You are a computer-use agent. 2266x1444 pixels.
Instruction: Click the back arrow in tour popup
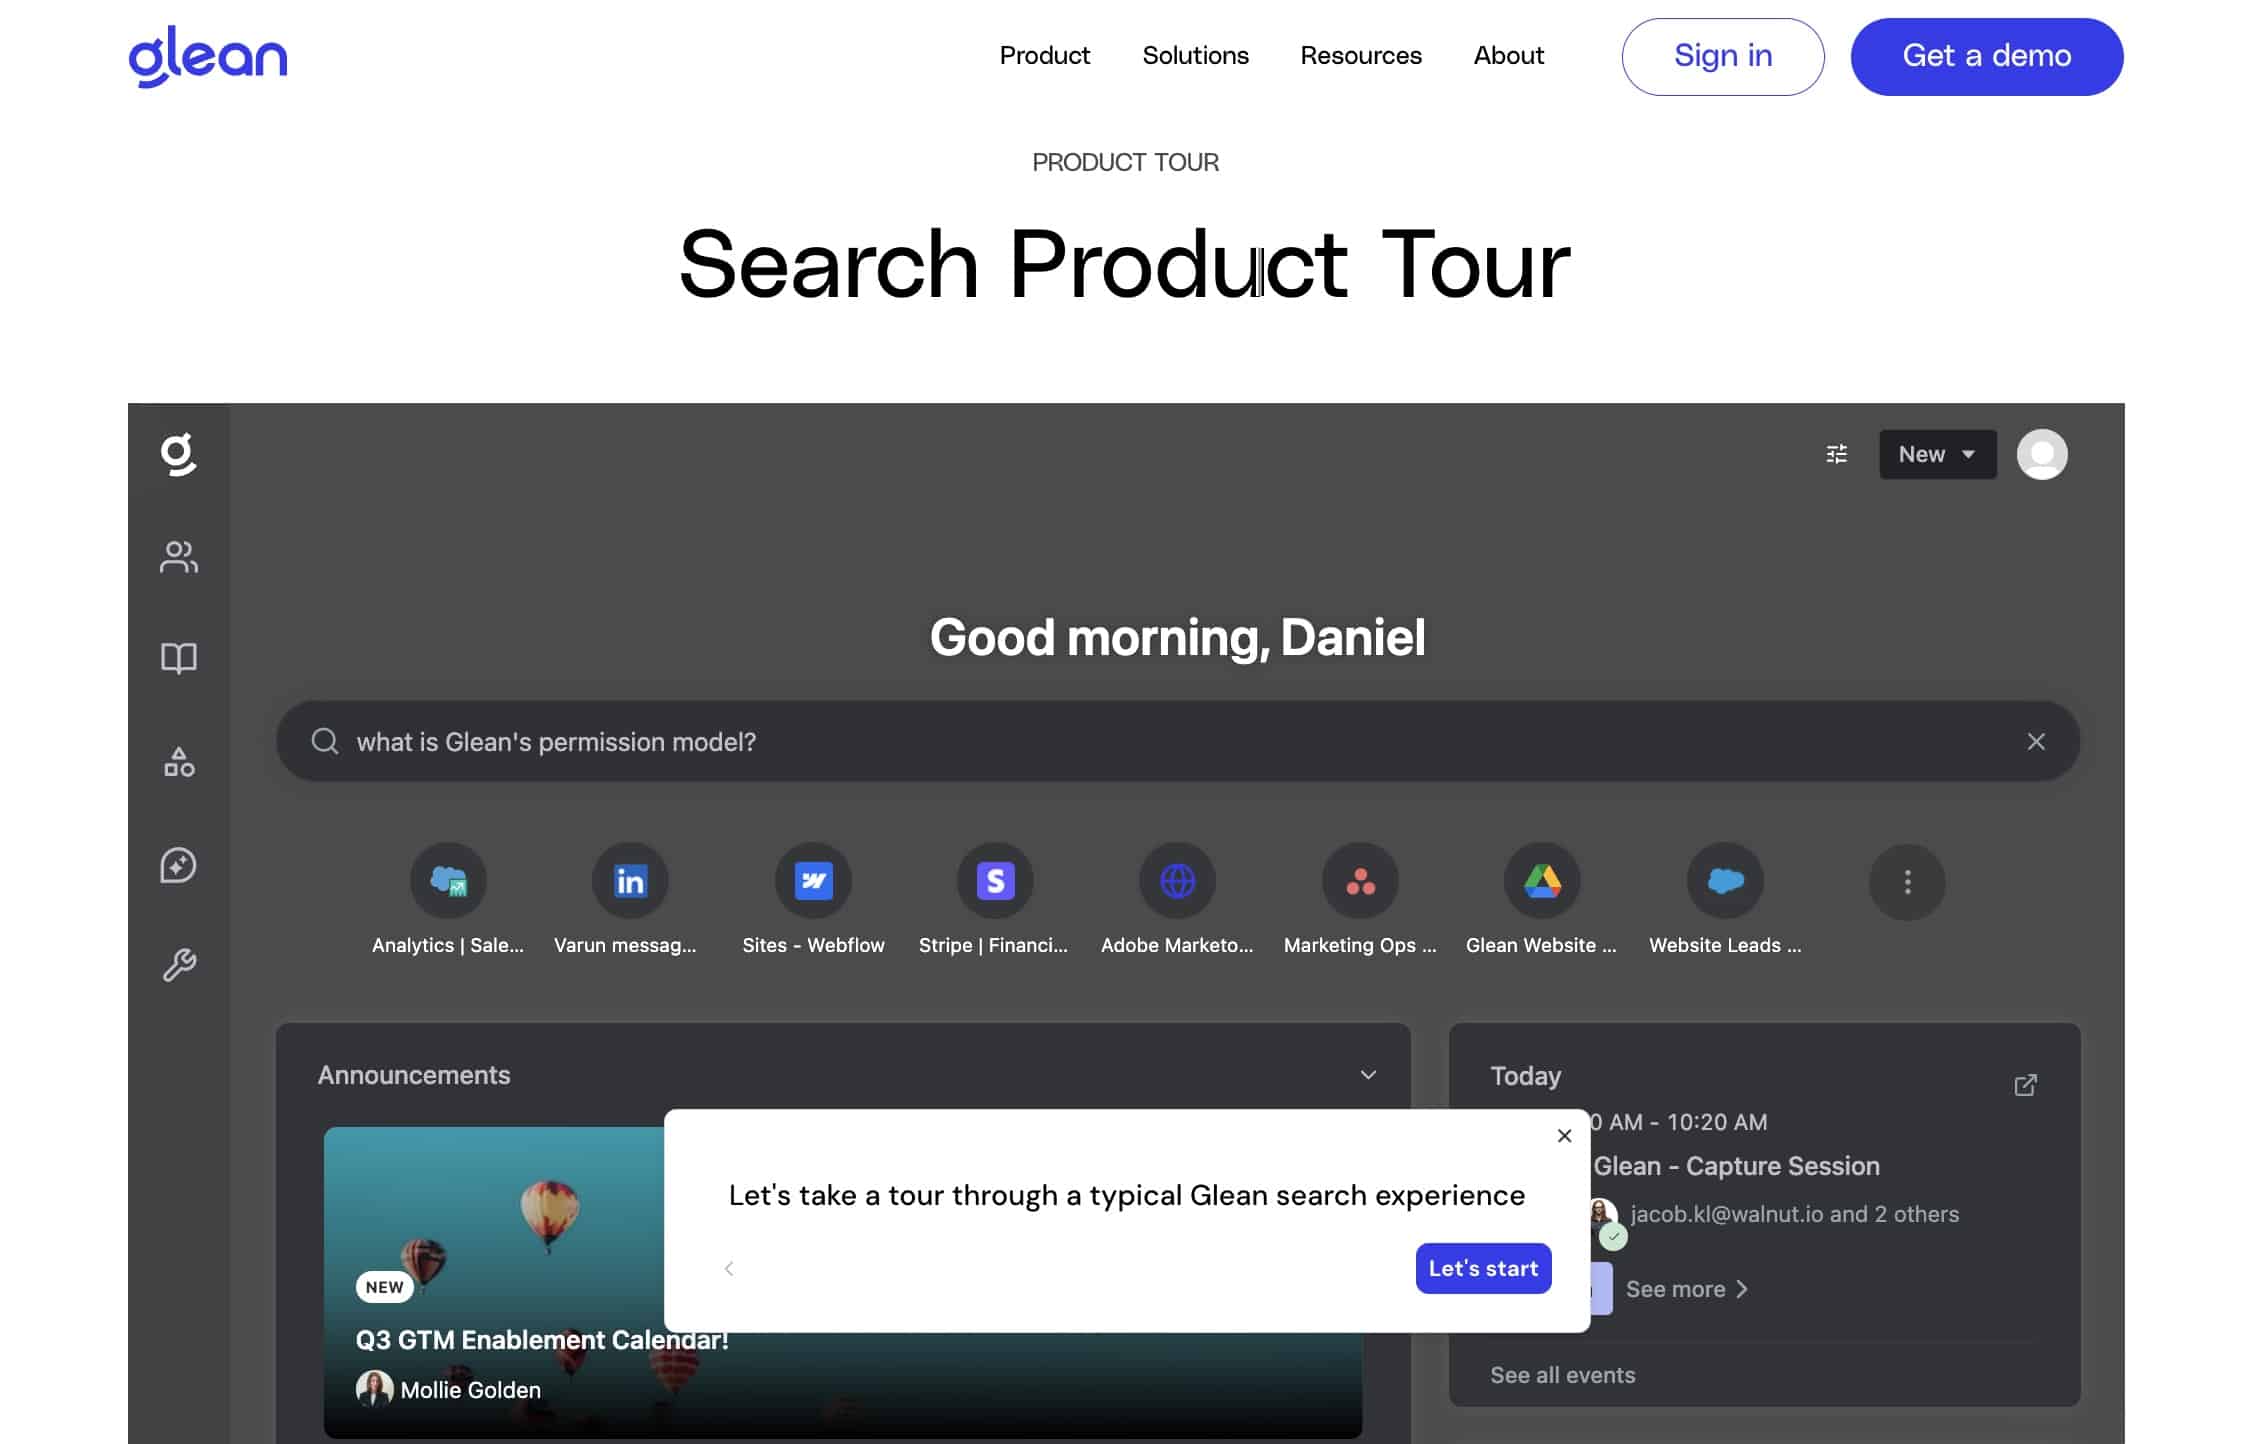(x=729, y=1268)
